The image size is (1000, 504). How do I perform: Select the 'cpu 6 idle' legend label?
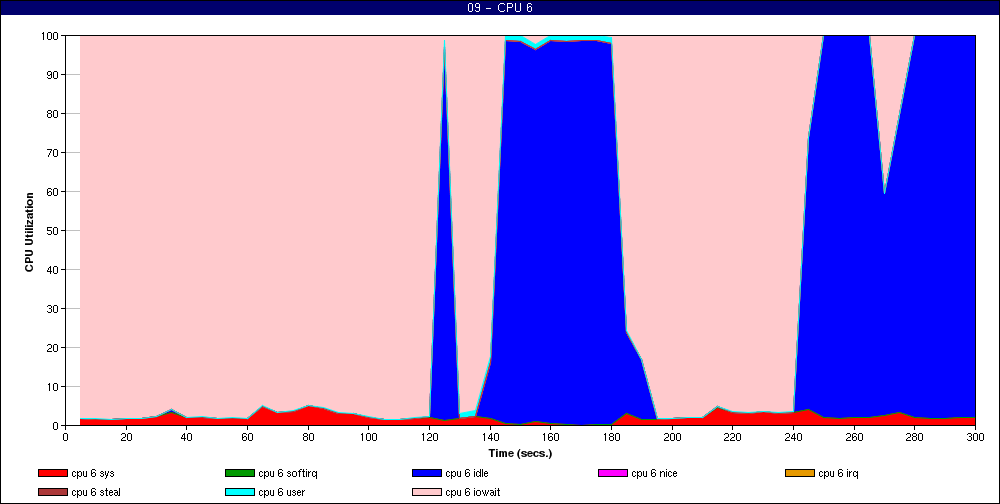tap(467, 473)
